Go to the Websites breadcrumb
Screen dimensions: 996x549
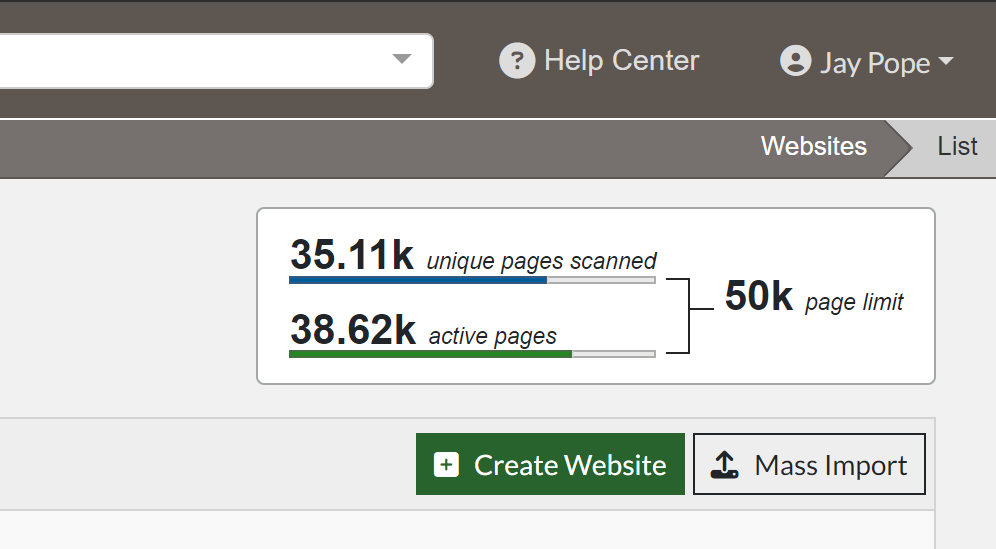[814, 146]
